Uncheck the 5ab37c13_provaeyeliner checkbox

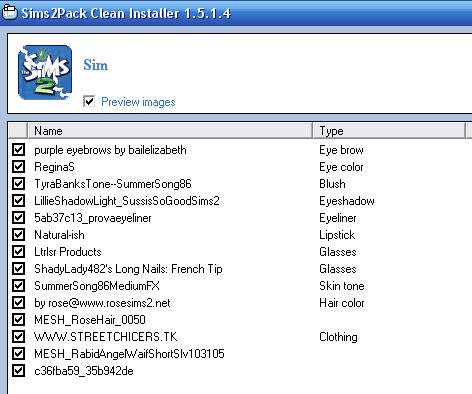point(18,218)
